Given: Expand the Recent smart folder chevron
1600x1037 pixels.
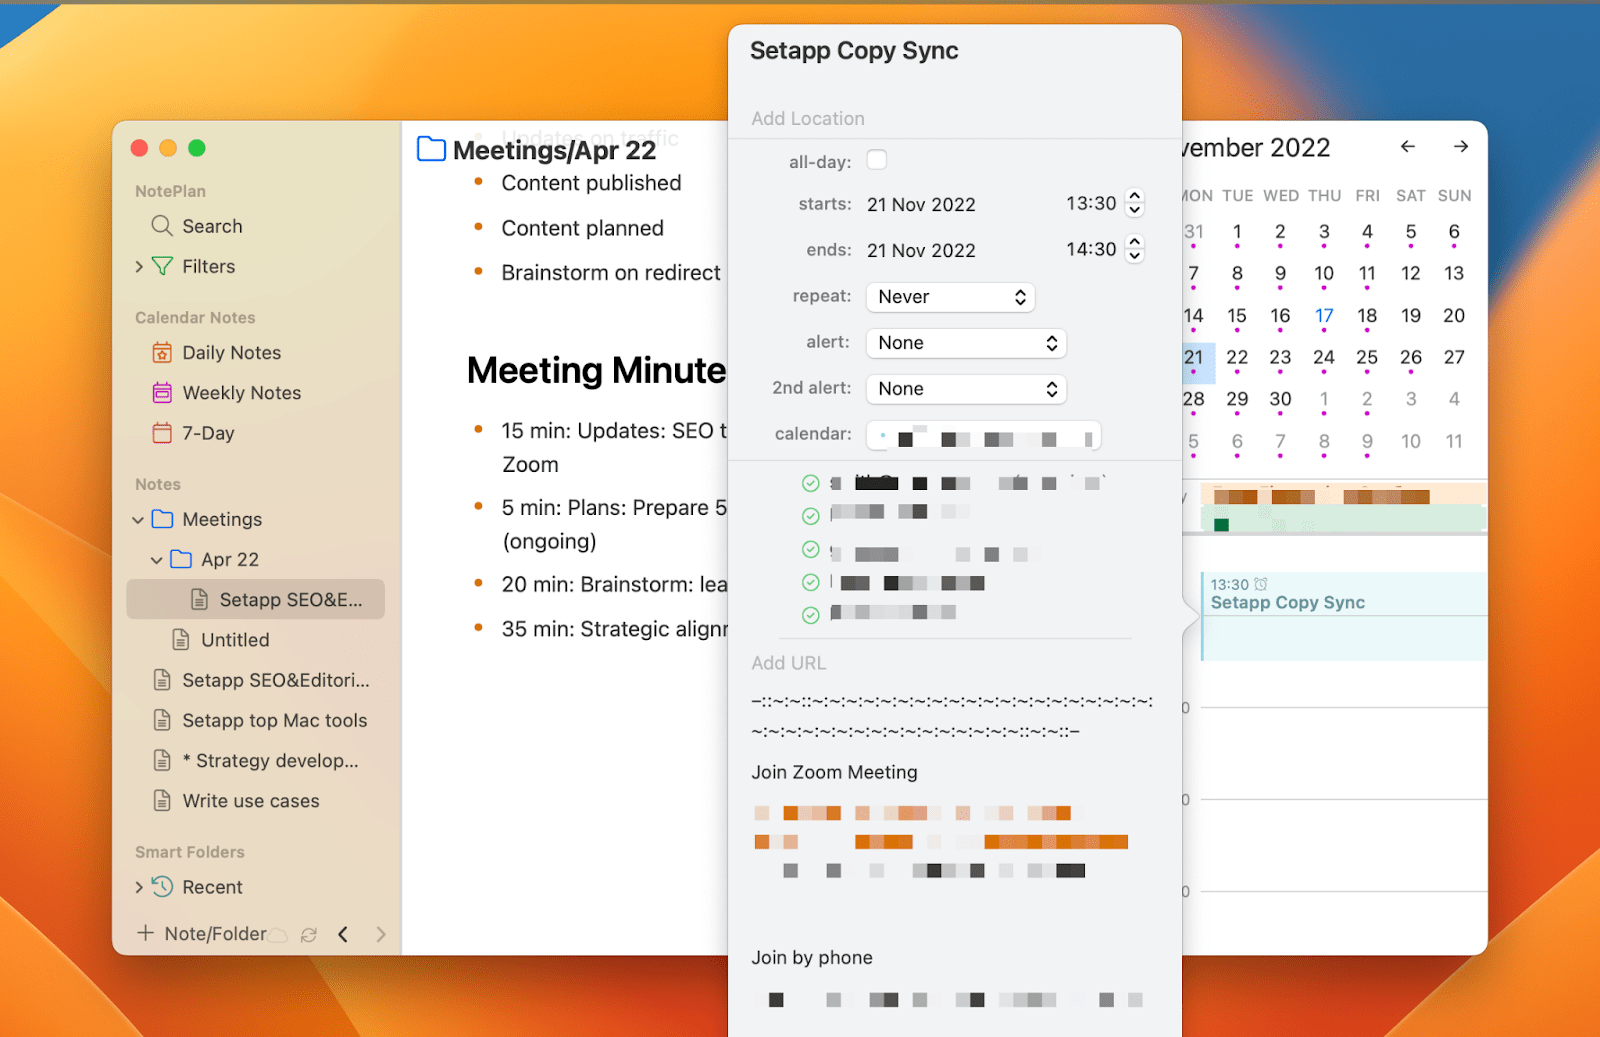Looking at the screenshot, I should [x=139, y=887].
